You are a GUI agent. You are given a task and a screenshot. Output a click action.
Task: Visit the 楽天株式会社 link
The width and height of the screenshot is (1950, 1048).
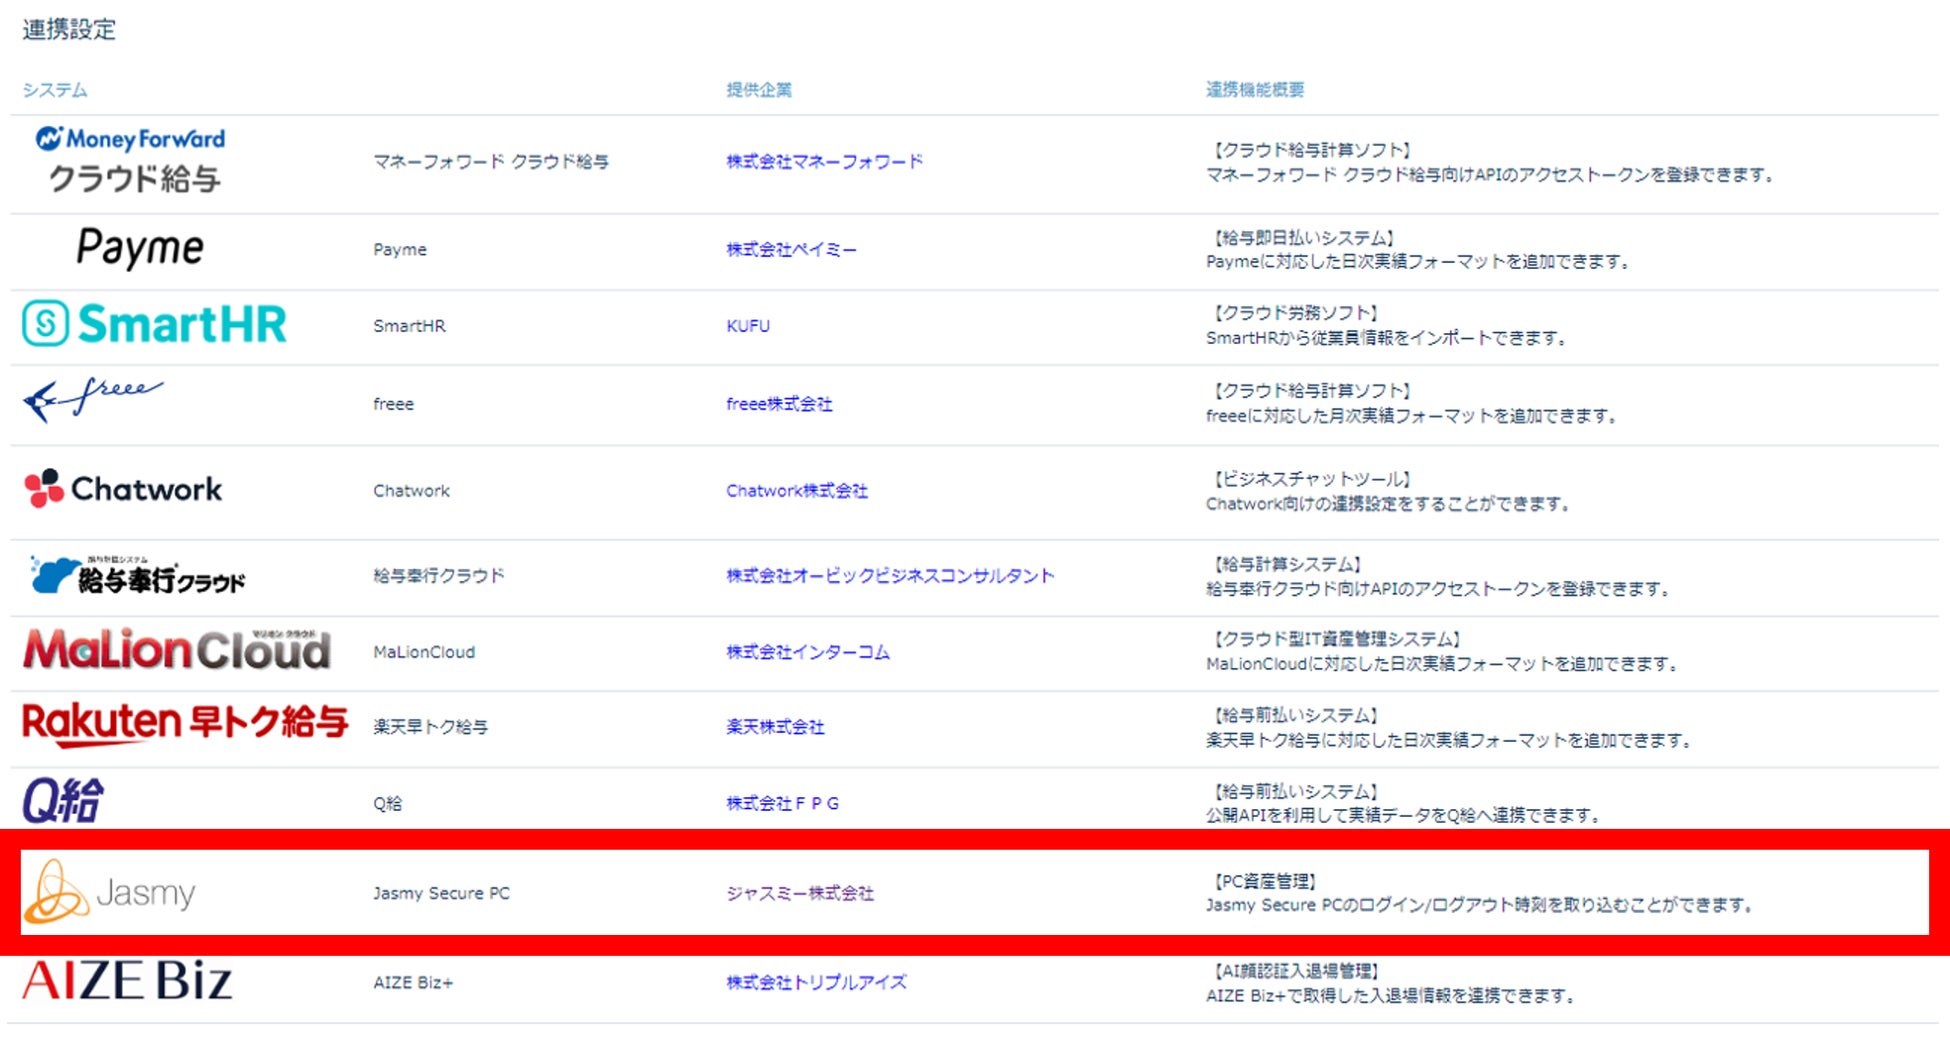[x=775, y=727]
